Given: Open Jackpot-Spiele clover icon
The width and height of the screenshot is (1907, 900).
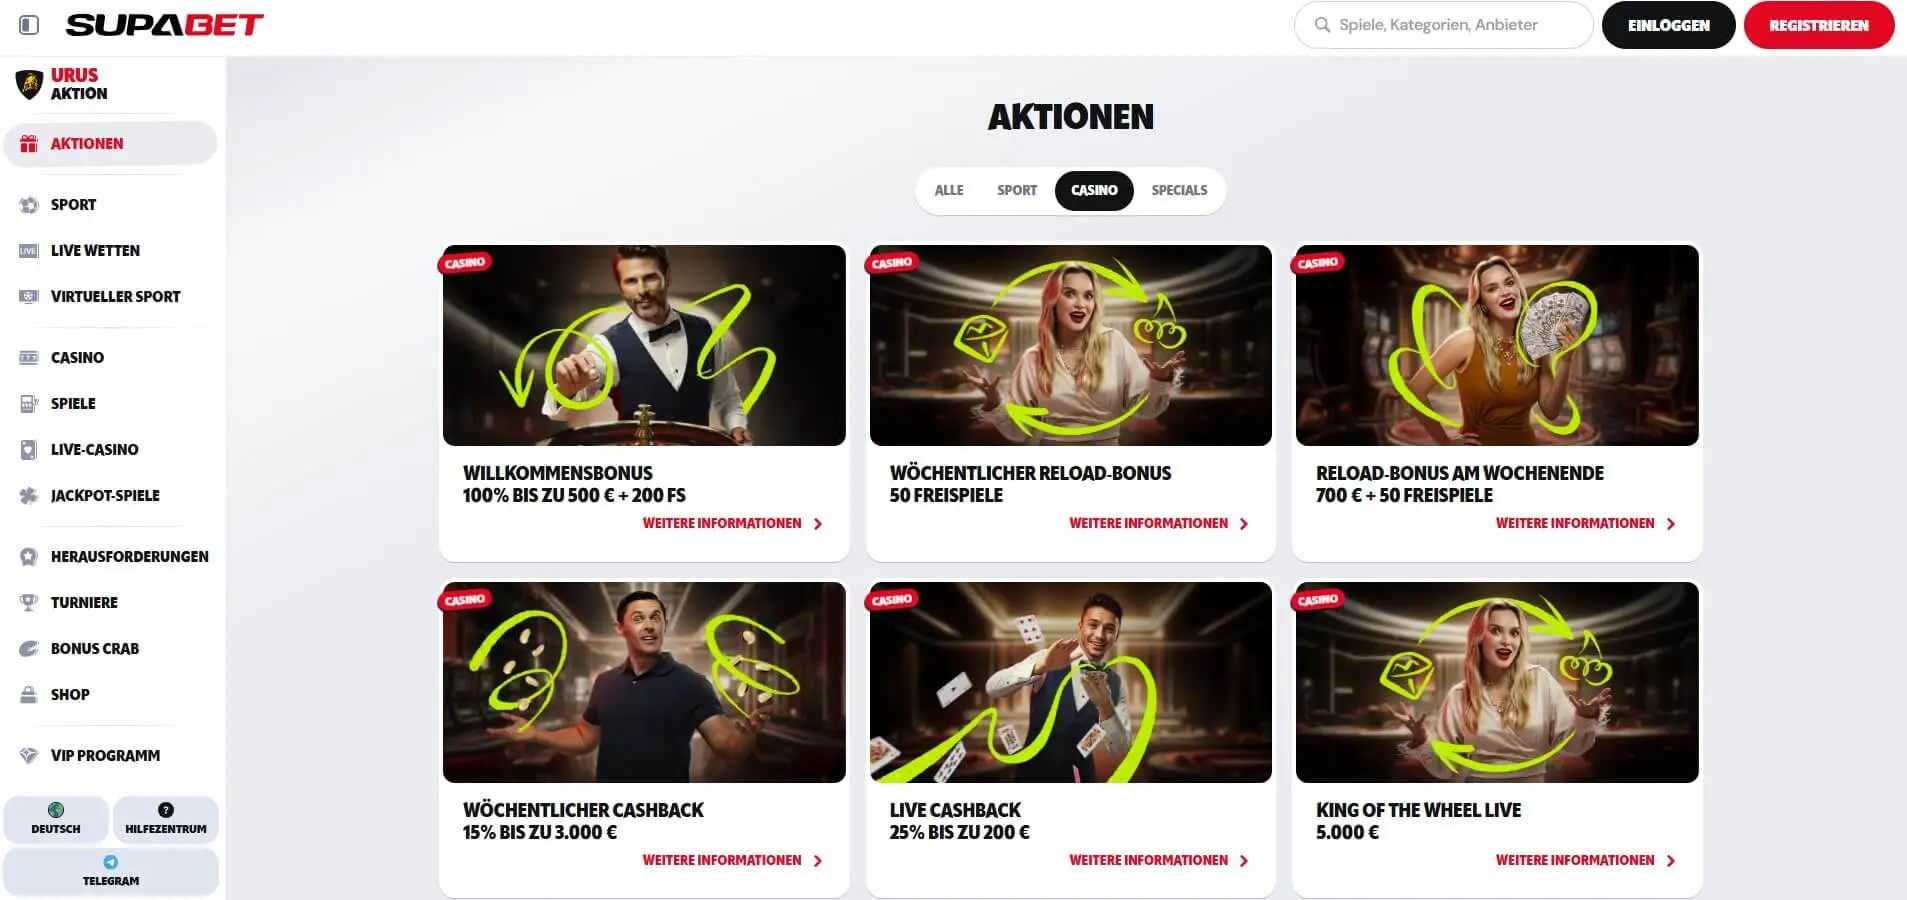Looking at the screenshot, I should pos(29,496).
